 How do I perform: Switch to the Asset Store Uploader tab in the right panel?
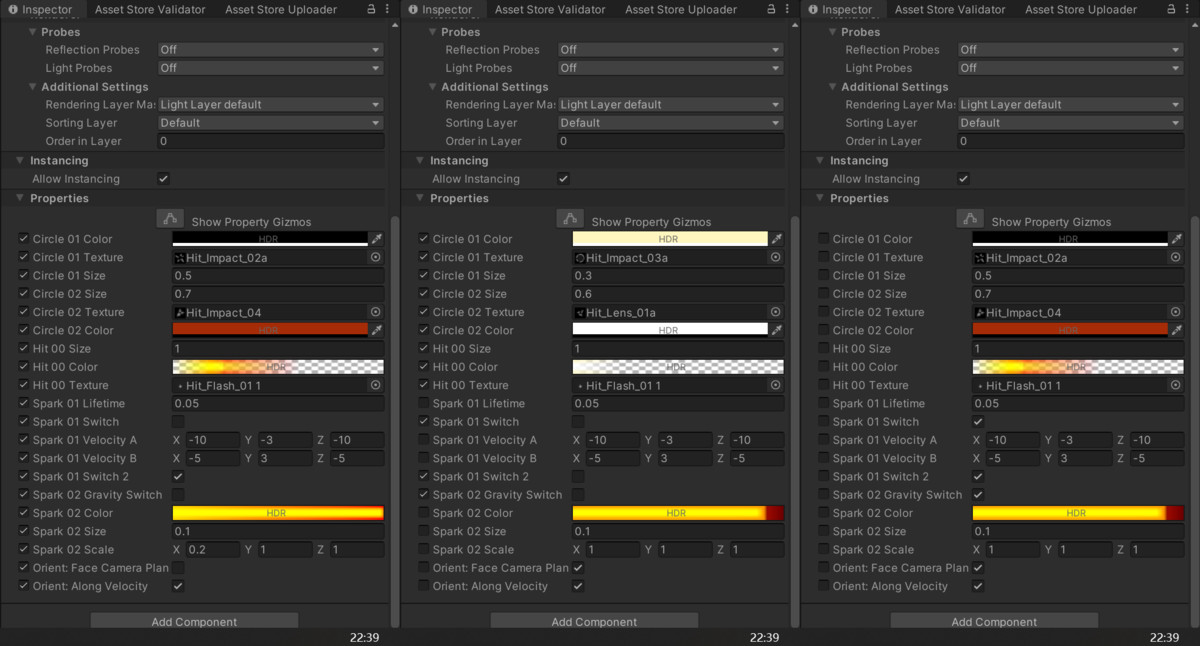coord(1081,9)
